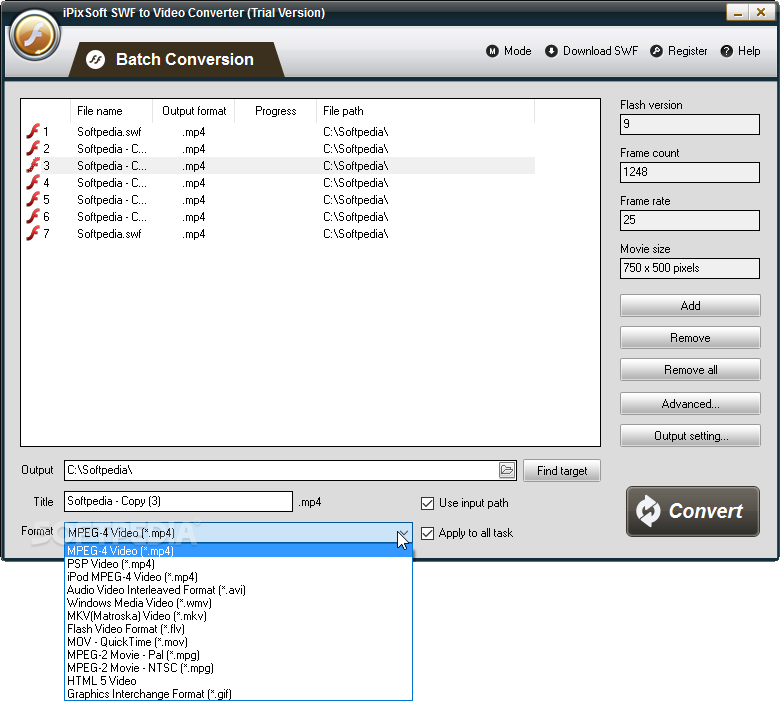The width and height of the screenshot is (780, 701).
Task: Collapse the Format dropdown arrow
Action: click(x=403, y=533)
